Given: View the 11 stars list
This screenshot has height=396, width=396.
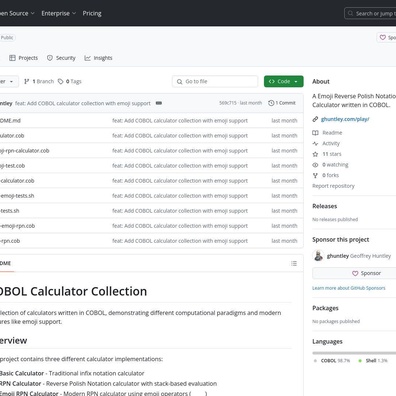Looking at the screenshot, I should point(332,154).
